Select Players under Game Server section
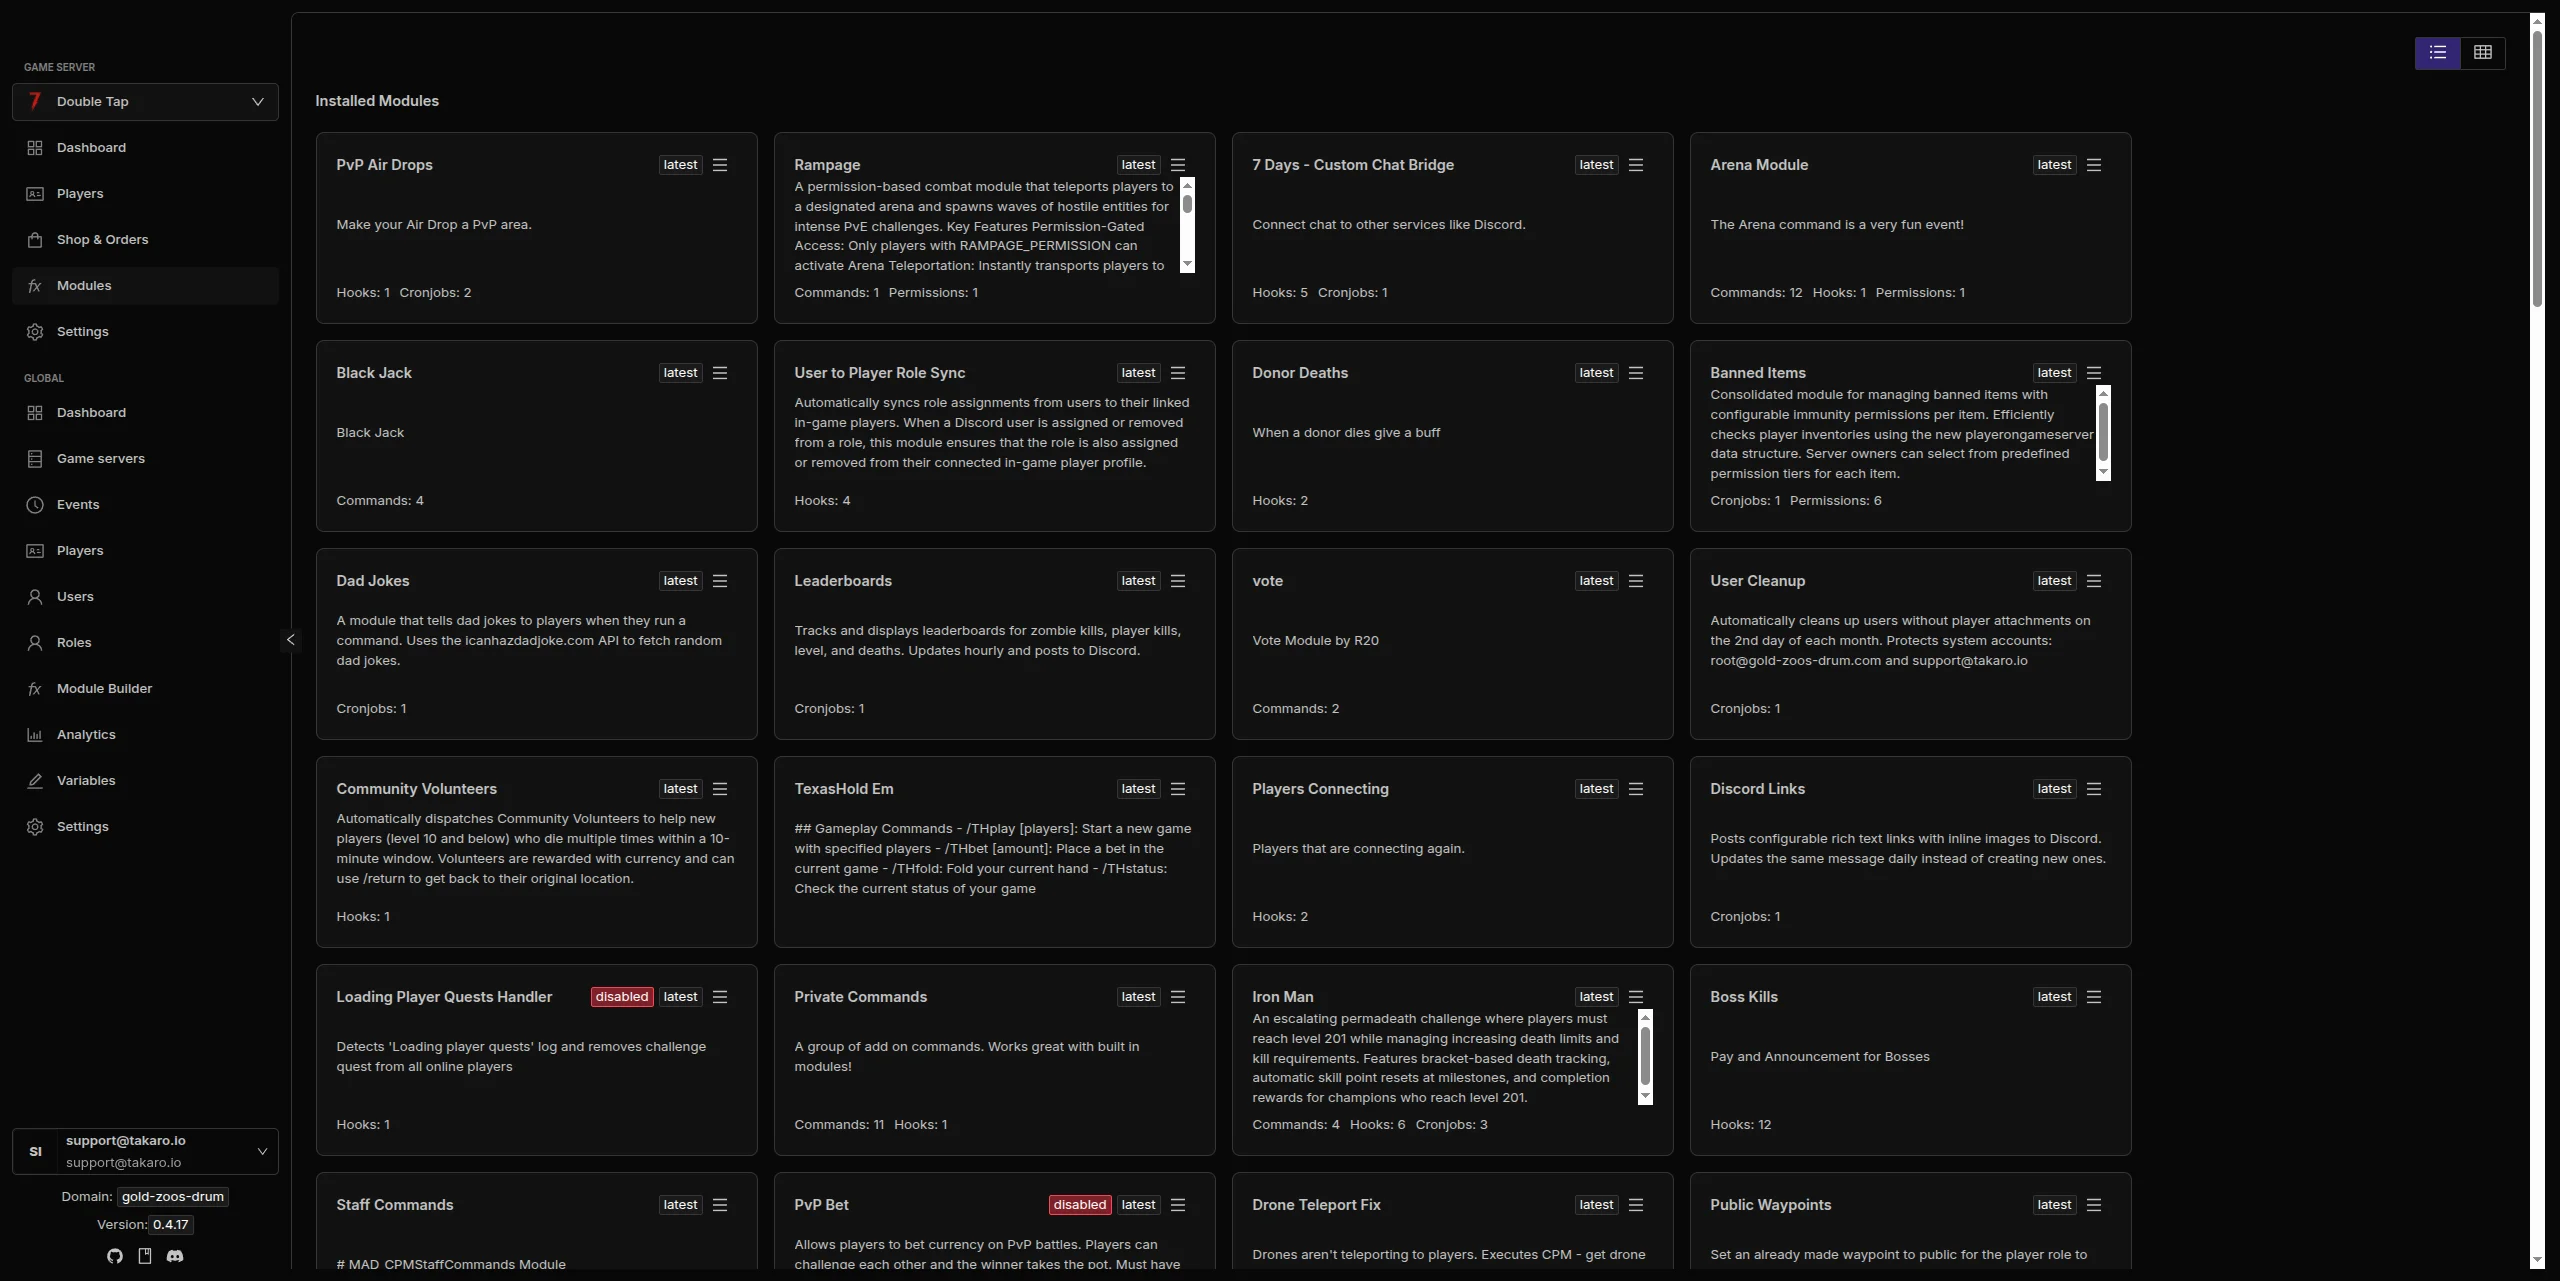The image size is (2560, 1281). (81, 193)
